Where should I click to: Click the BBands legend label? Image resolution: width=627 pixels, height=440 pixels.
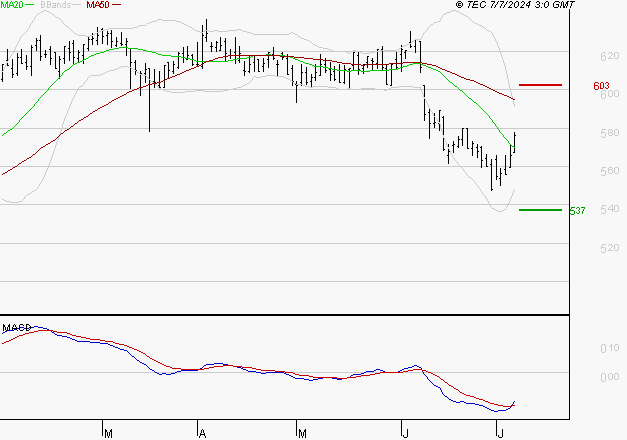(x=56, y=4)
